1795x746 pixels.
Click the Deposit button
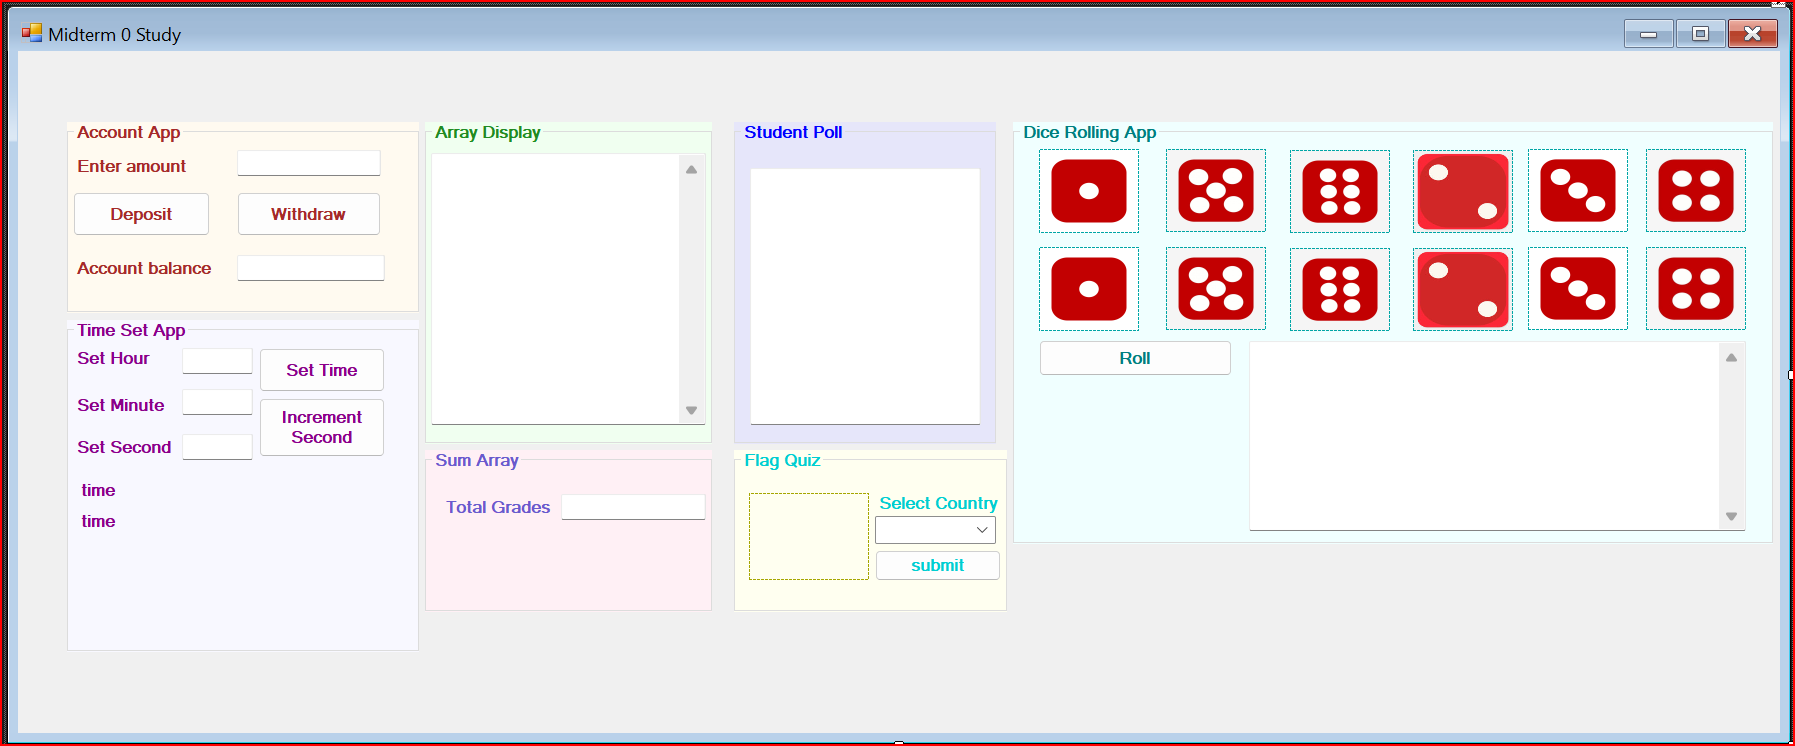(141, 214)
